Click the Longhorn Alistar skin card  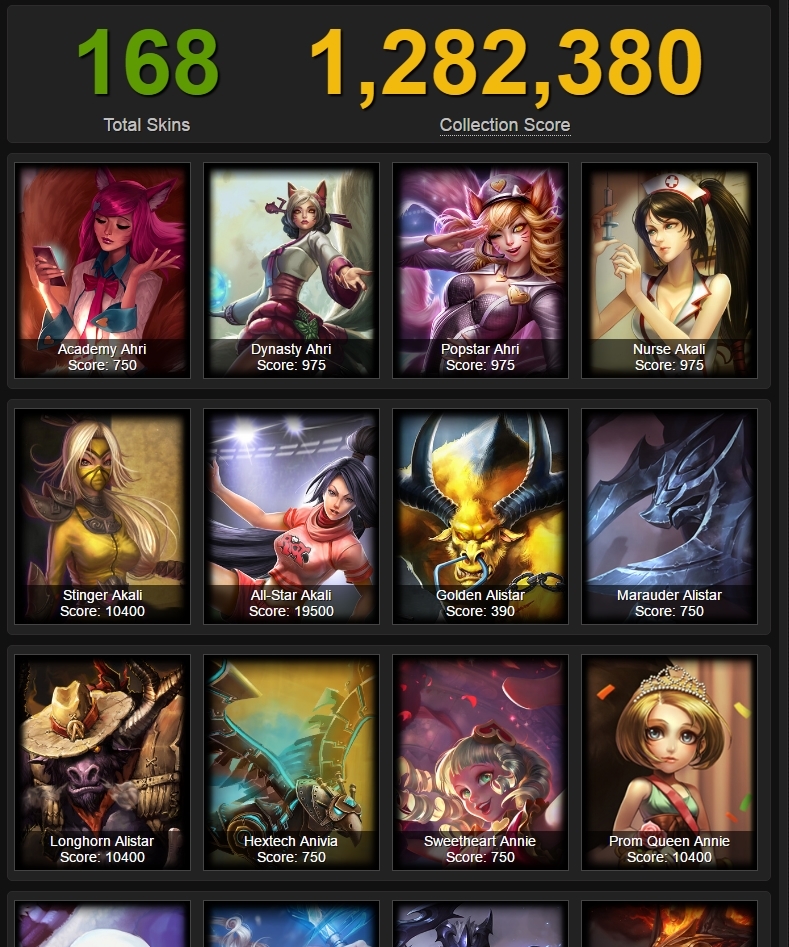pos(102,763)
